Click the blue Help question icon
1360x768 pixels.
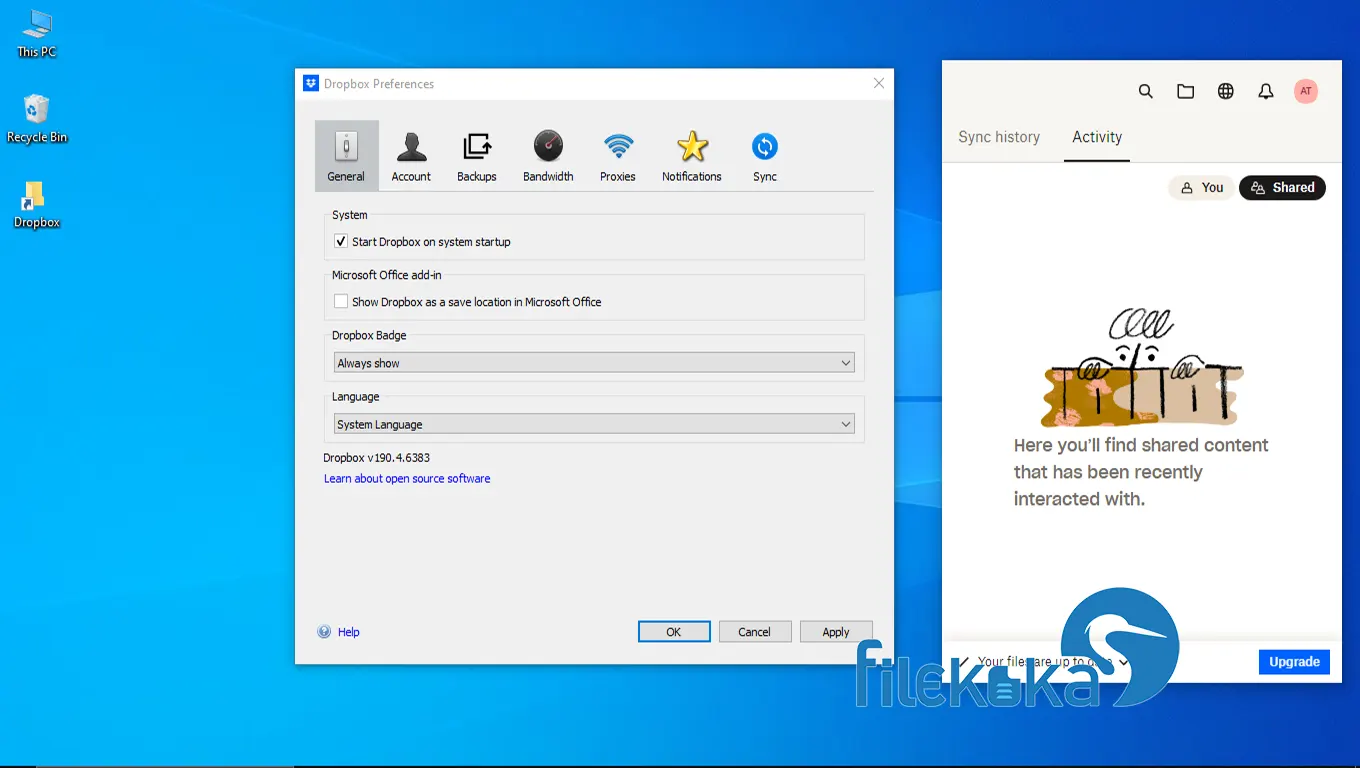tap(324, 632)
